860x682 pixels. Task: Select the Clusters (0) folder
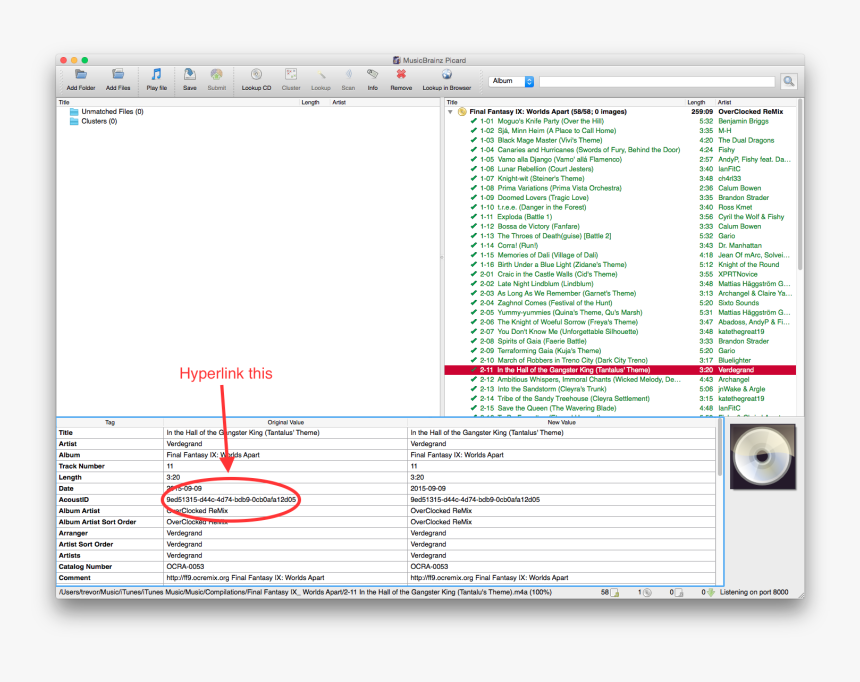pyautogui.click(x=94, y=121)
